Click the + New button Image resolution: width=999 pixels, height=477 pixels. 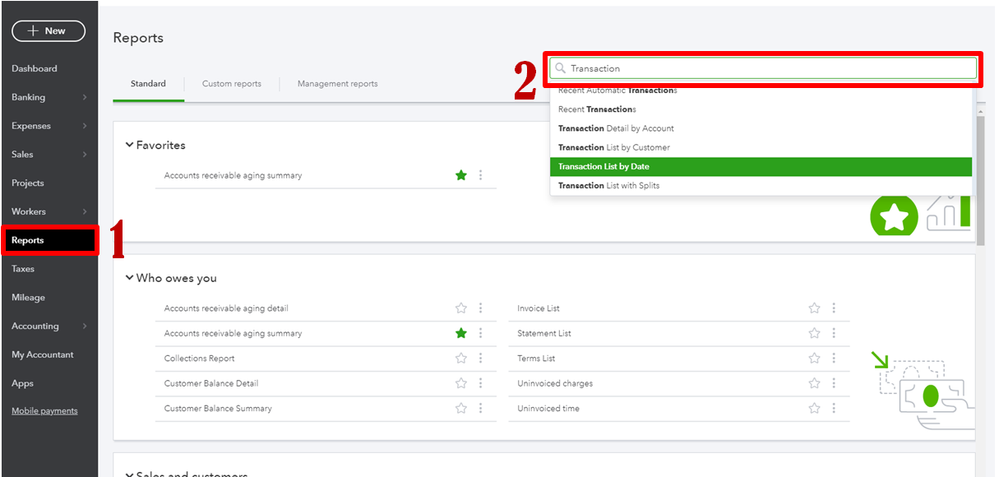48,31
